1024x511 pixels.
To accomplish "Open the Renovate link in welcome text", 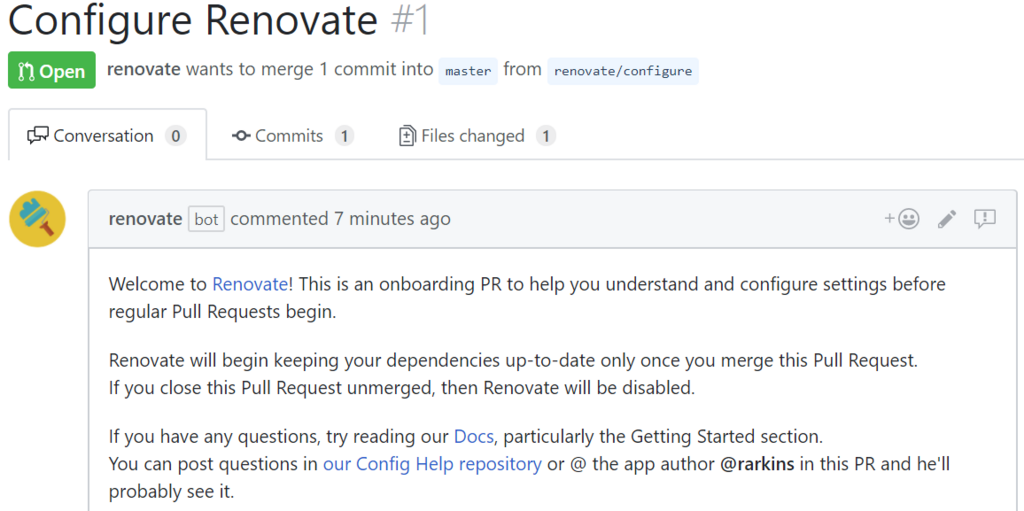I will pyautogui.click(x=249, y=284).
